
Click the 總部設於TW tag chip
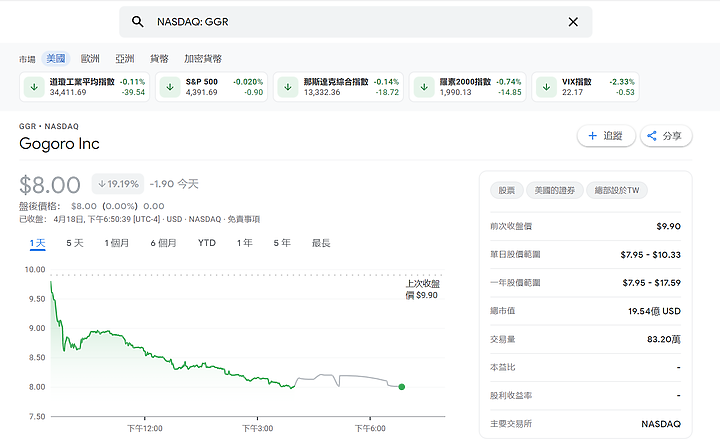click(x=617, y=190)
